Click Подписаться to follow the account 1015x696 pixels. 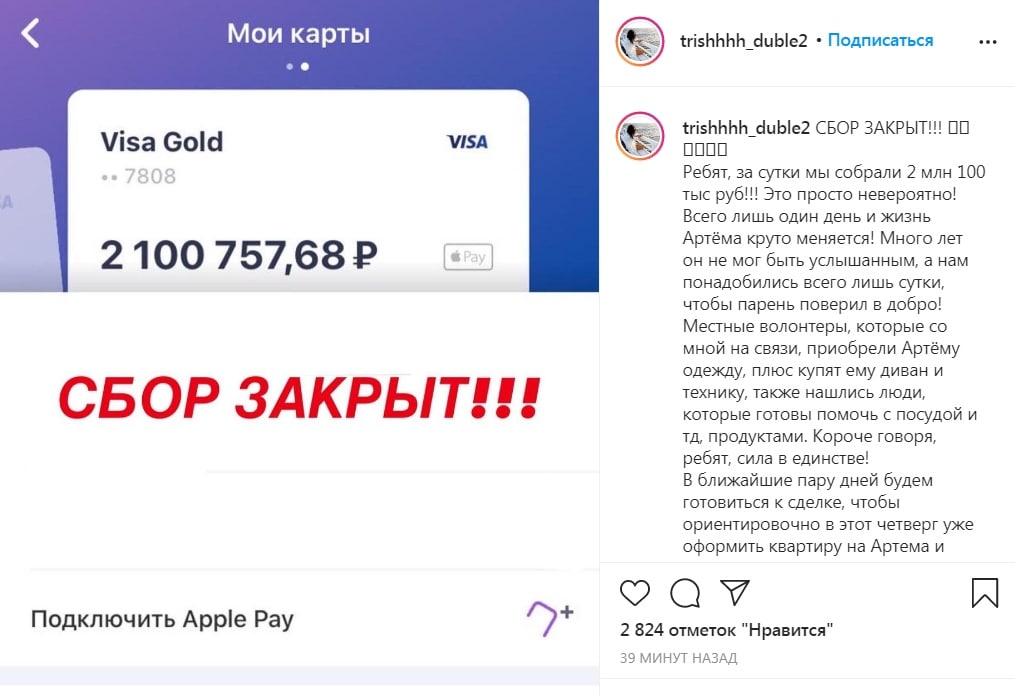(880, 40)
